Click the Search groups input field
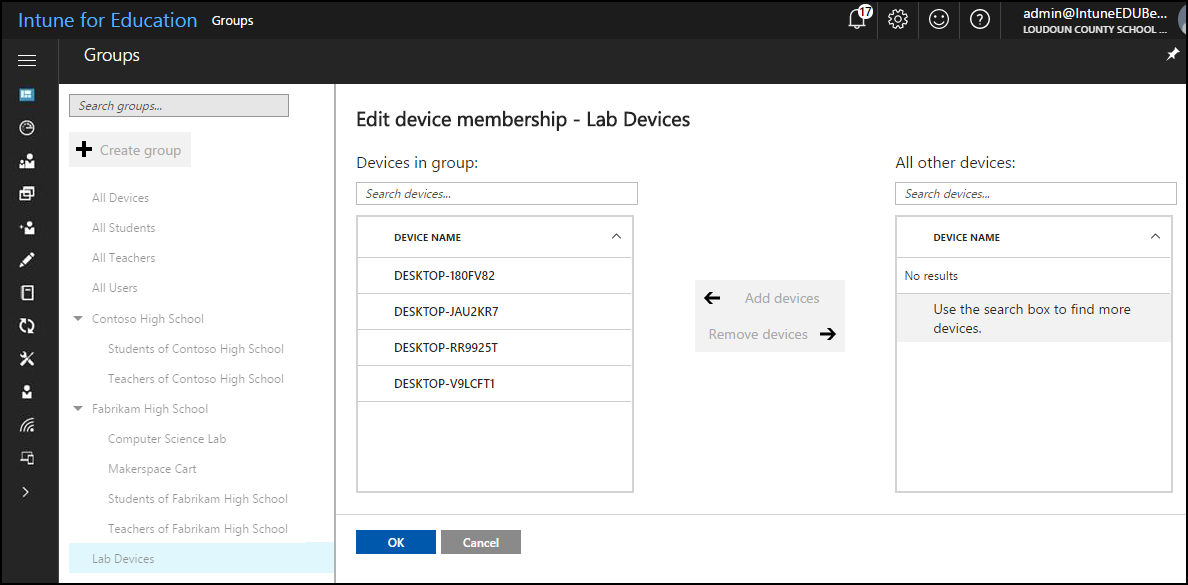 point(179,106)
